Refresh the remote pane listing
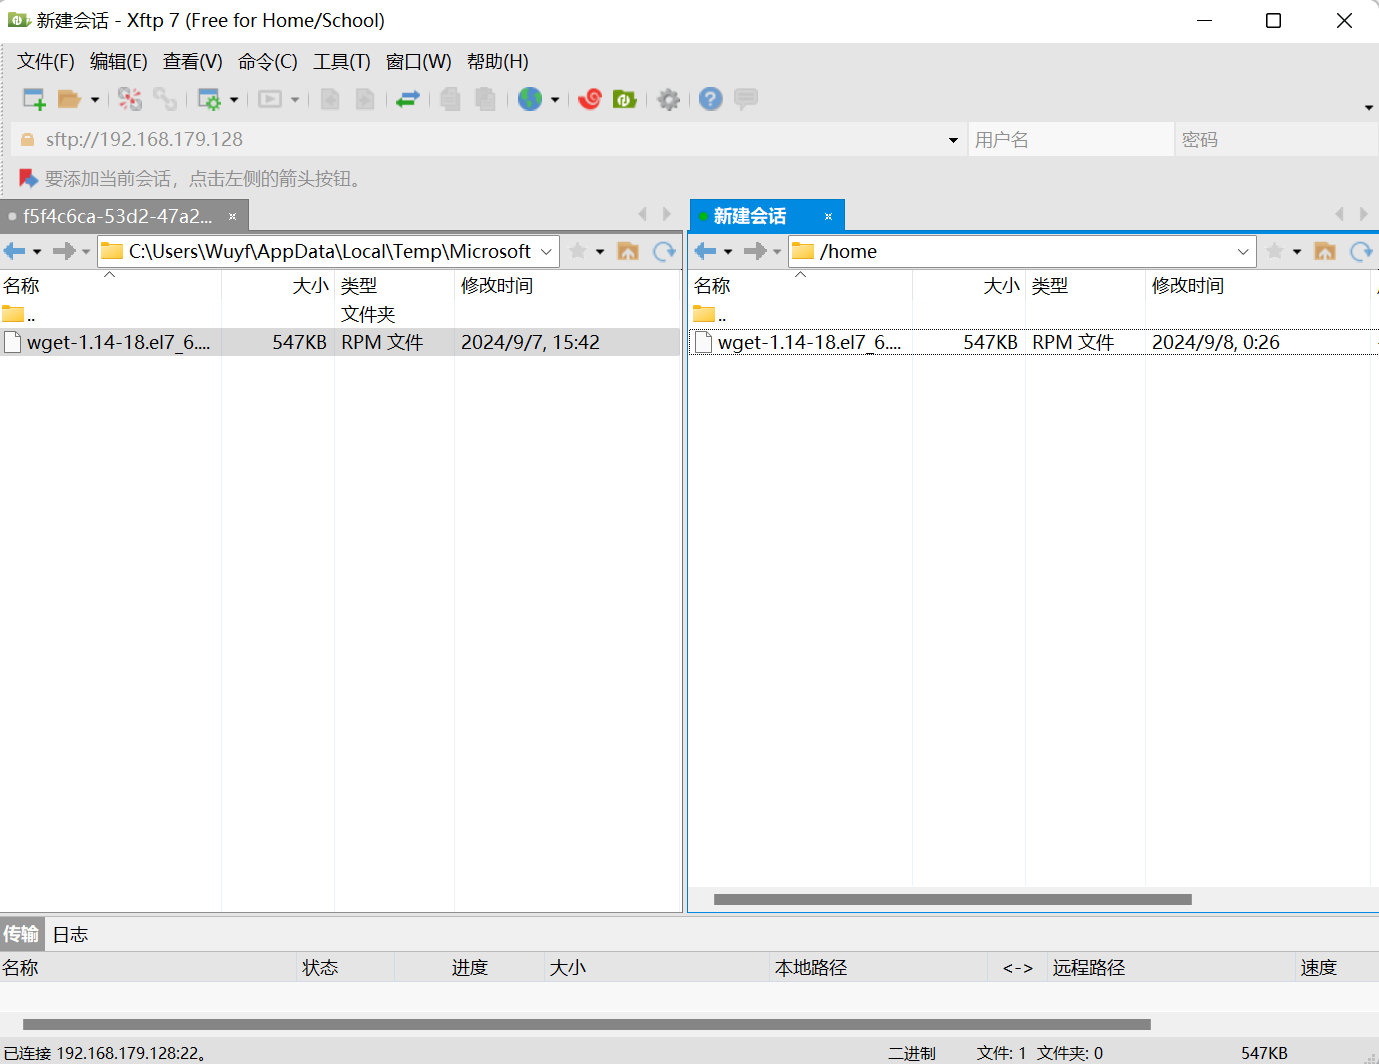The image size is (1379, 1064). [1361, 251]
